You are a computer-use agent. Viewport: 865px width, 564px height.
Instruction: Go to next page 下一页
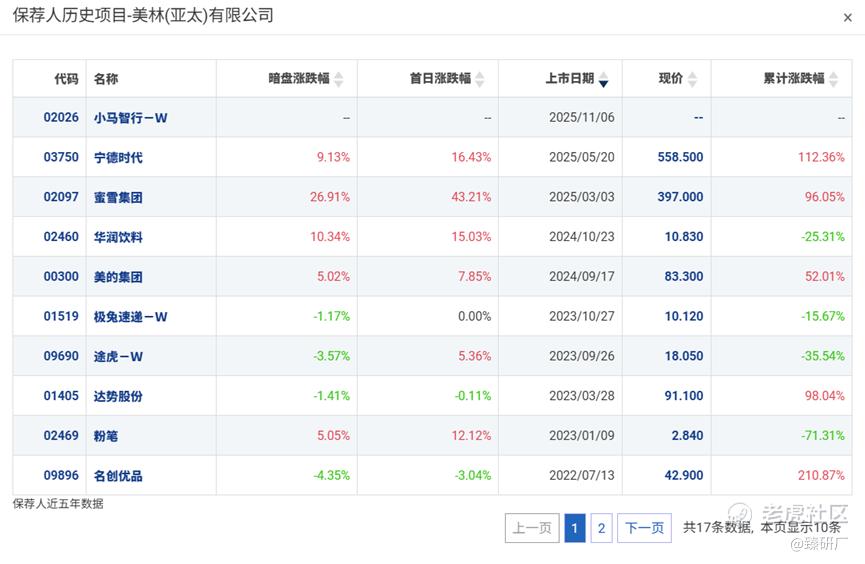644,528
